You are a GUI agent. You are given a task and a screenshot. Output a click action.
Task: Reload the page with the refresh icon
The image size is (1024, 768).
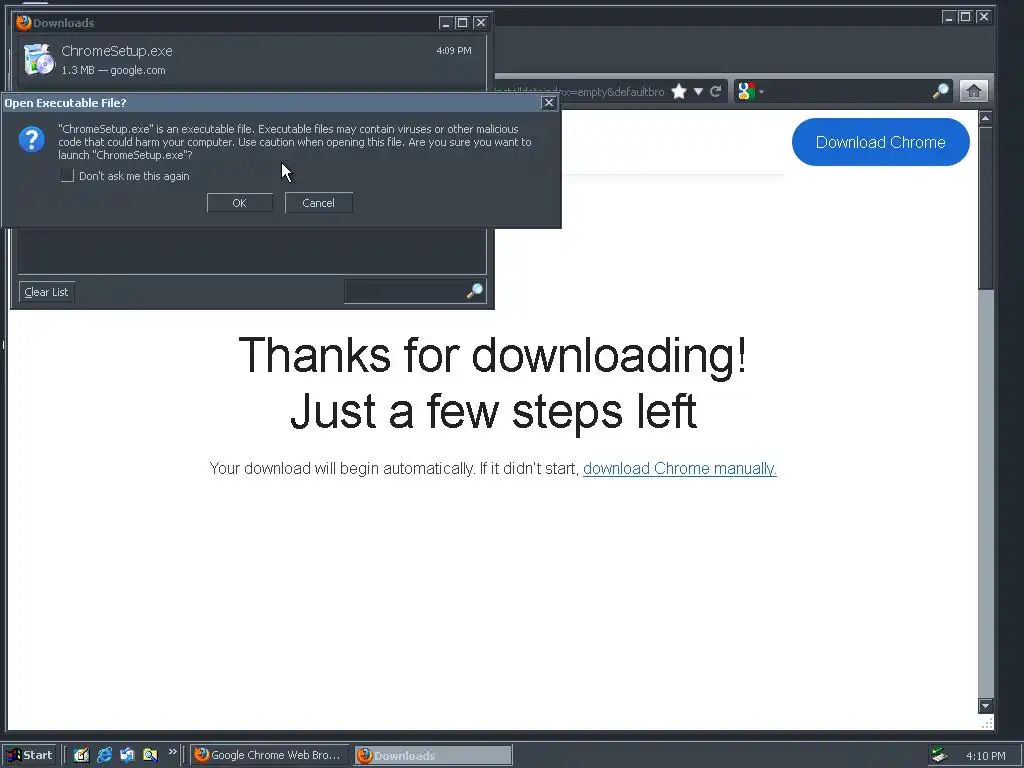[x=716, y=91]
